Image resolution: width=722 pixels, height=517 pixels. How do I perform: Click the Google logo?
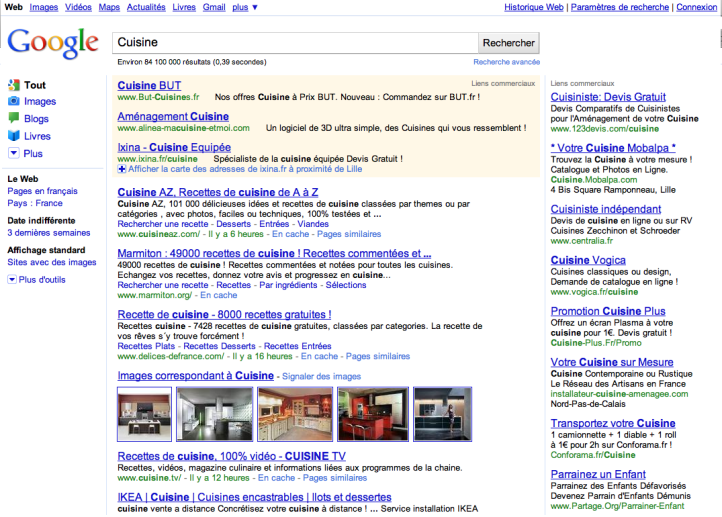click(52, 43)
